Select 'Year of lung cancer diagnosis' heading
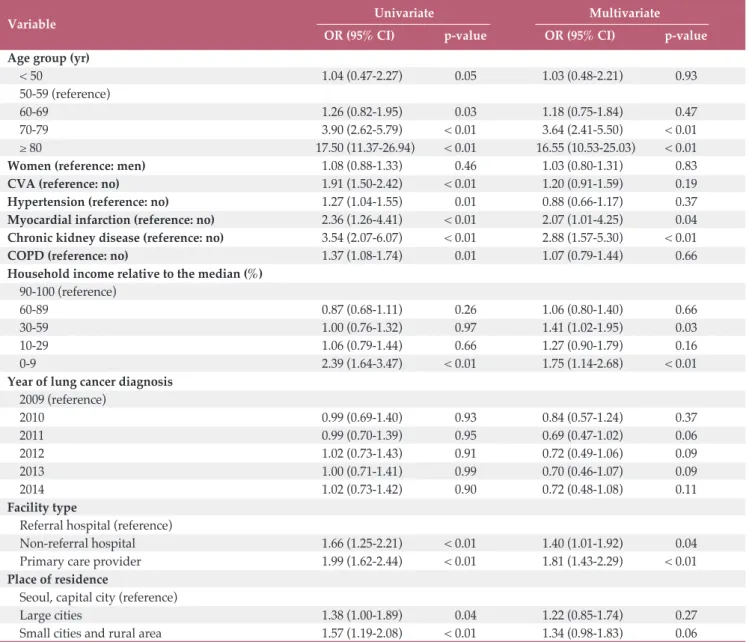Viewport: 749px width, 642px height. click(x=90, y=382)
